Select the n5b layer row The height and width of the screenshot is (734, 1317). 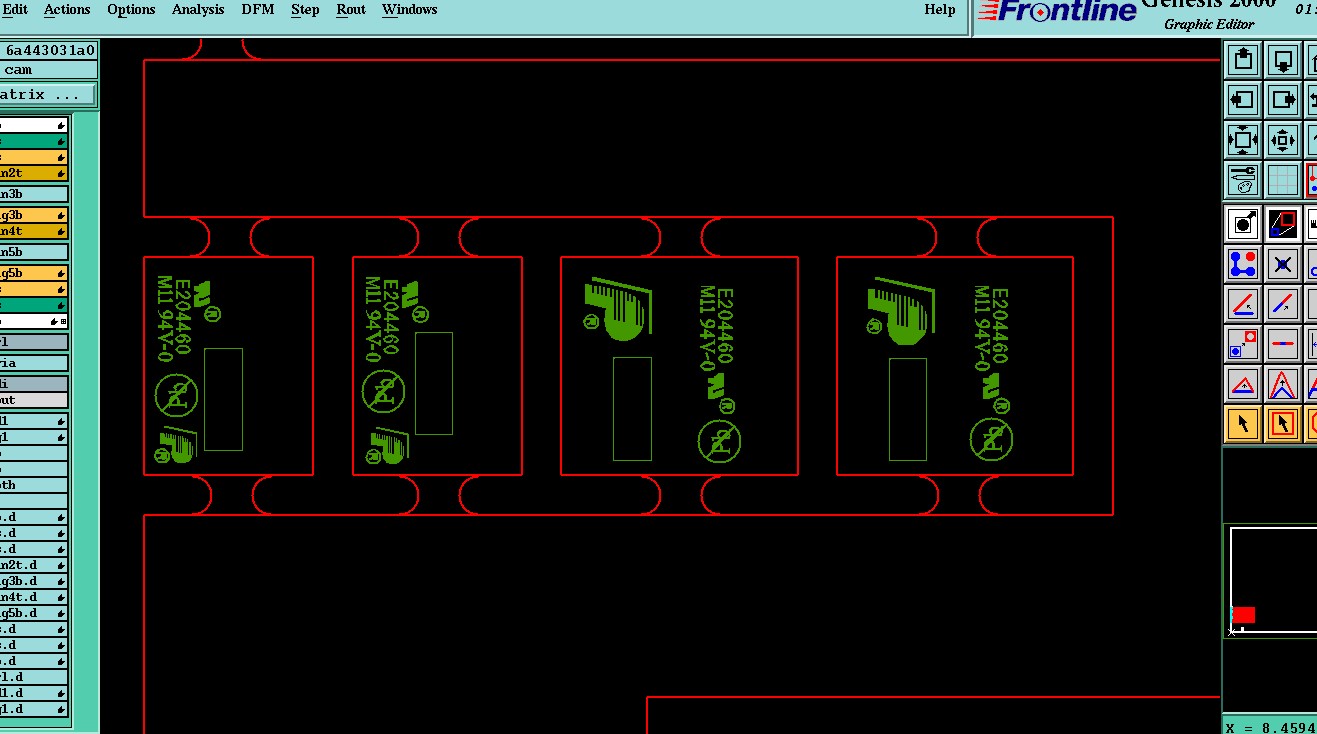click(x=34, y=252)
